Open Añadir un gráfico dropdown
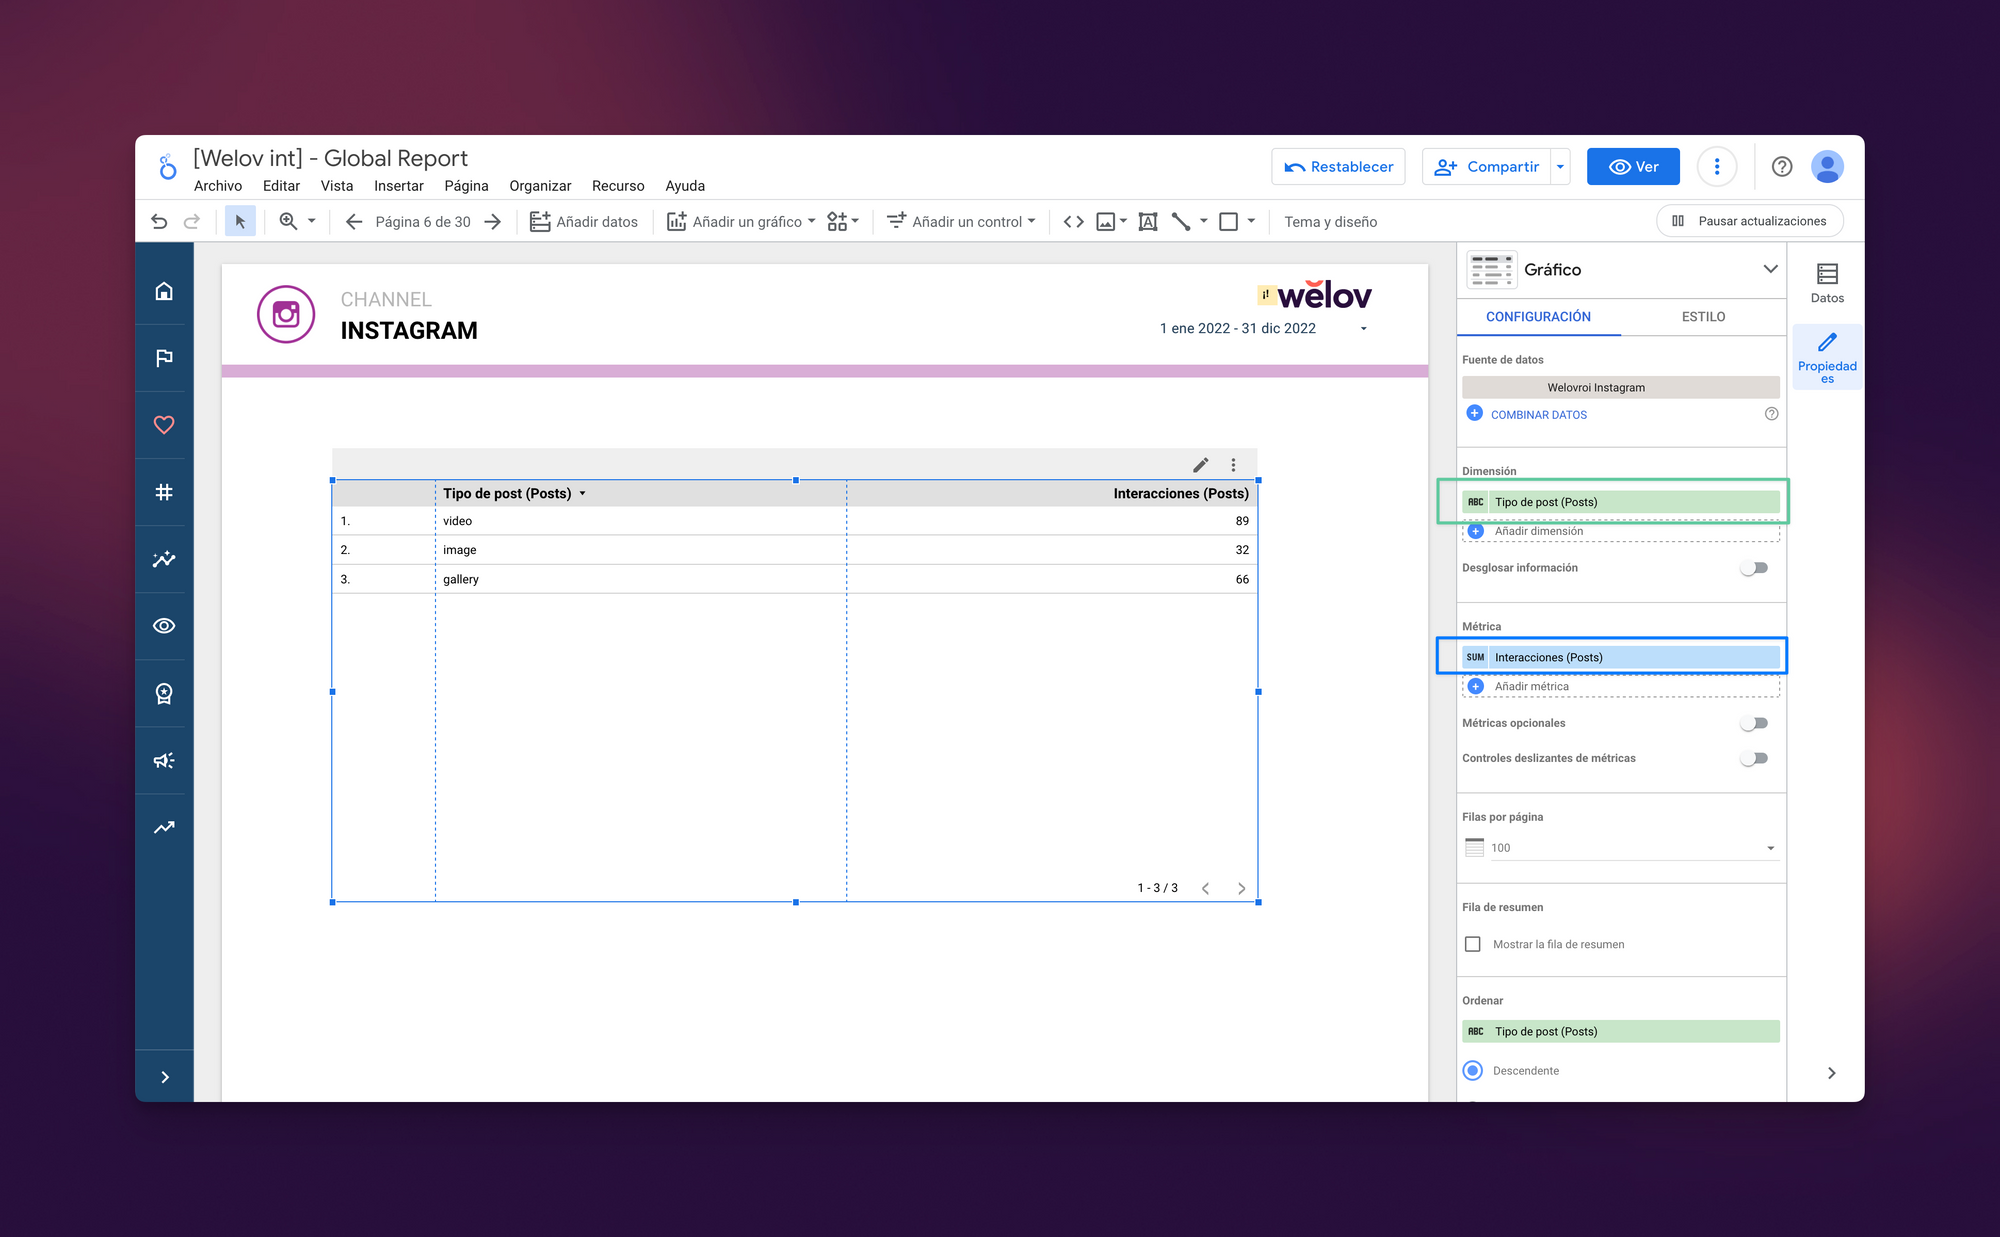The image size is (2000, 1237). [741, 221]
